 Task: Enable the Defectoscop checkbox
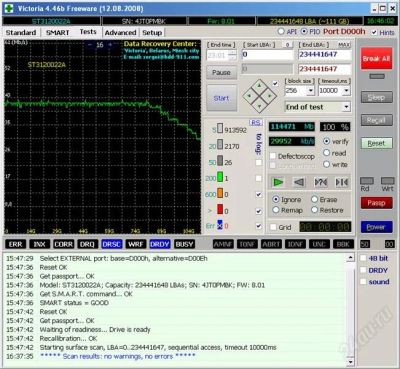point(273,156)
